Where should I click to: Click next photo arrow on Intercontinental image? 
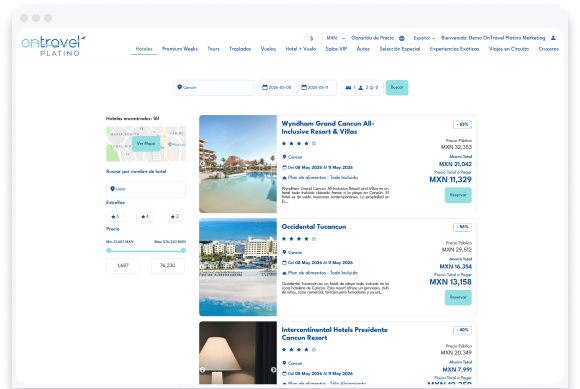(x=273, y=369)
